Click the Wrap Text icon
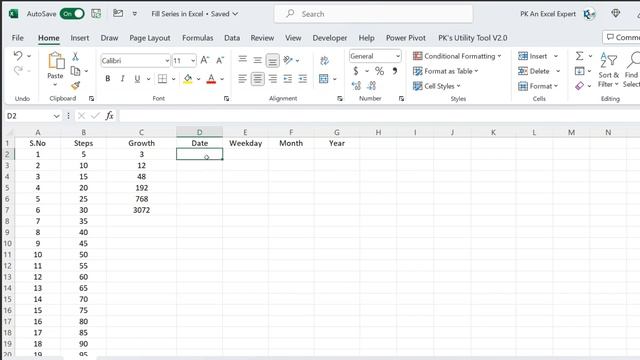 [x=324, y=61]
